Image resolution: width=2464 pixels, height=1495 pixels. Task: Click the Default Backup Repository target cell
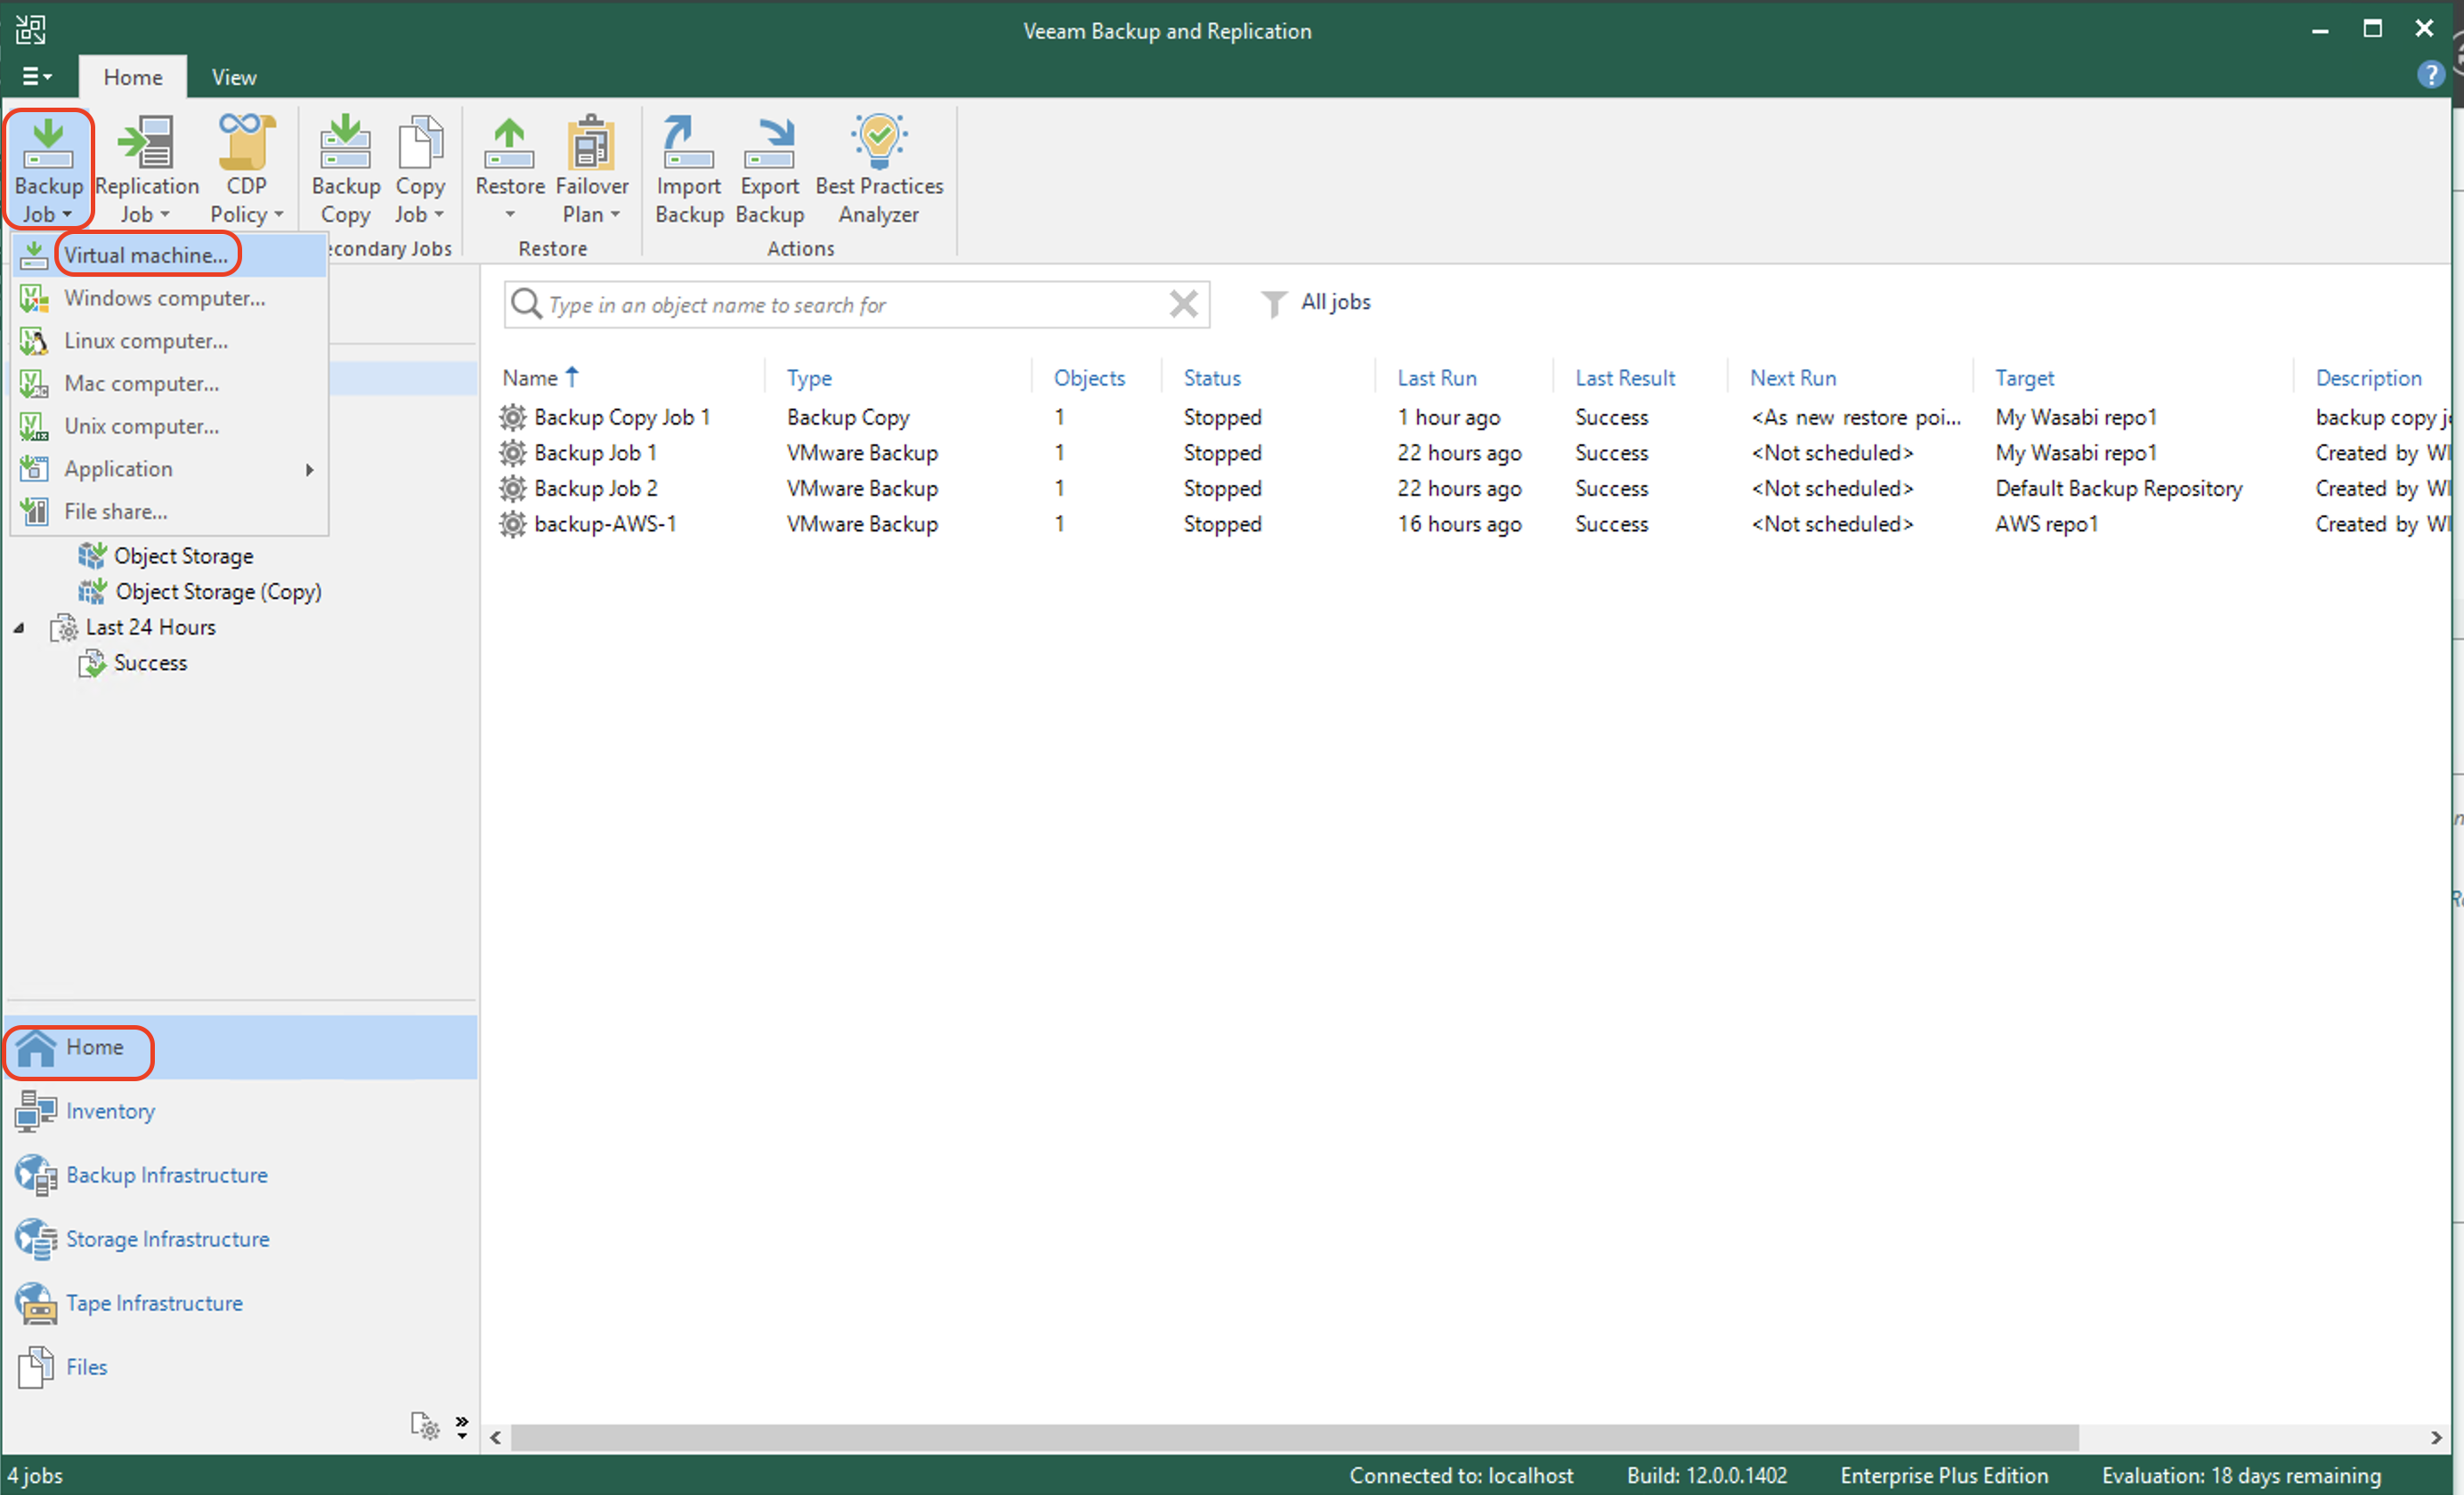2119,489
